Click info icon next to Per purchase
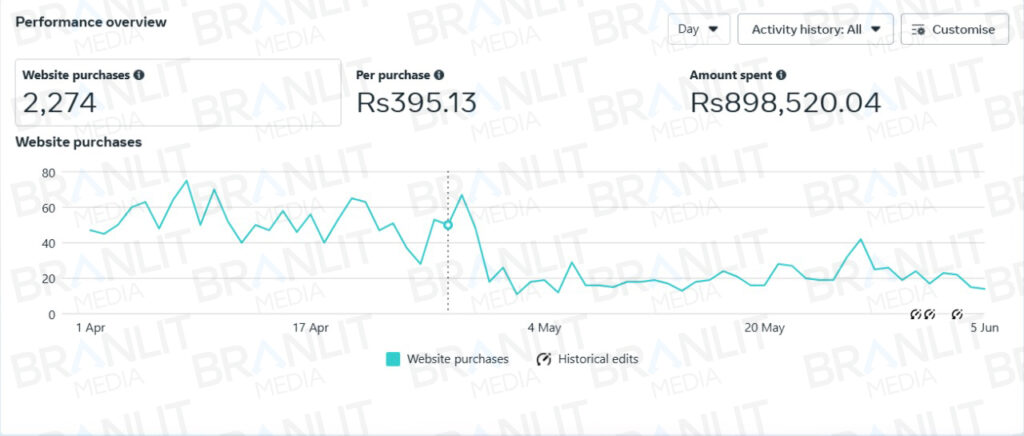 point(439,75)
